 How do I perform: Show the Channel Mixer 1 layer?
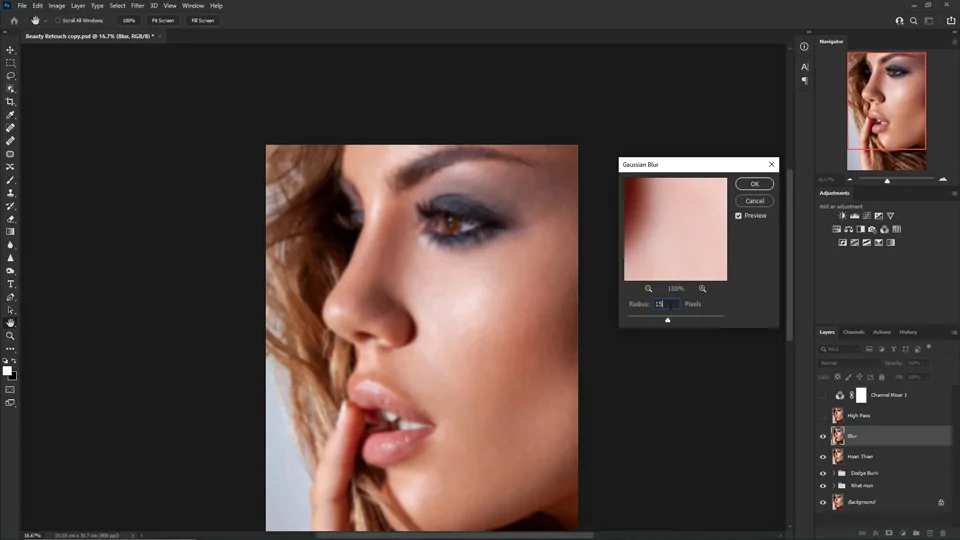tap(823, 396)
